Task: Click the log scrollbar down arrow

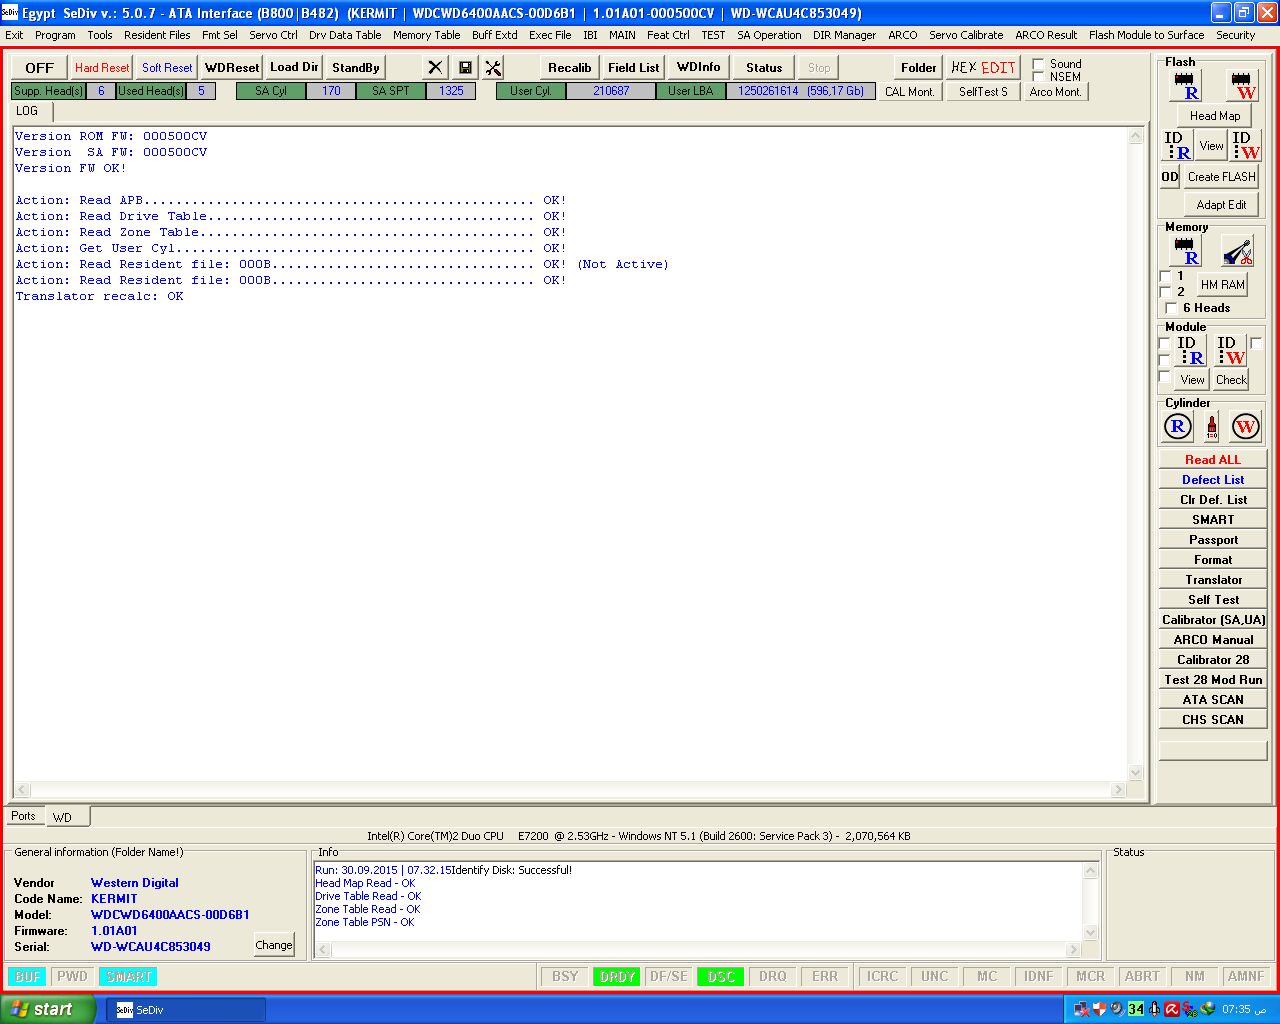Action: [x=1135, y=773]
